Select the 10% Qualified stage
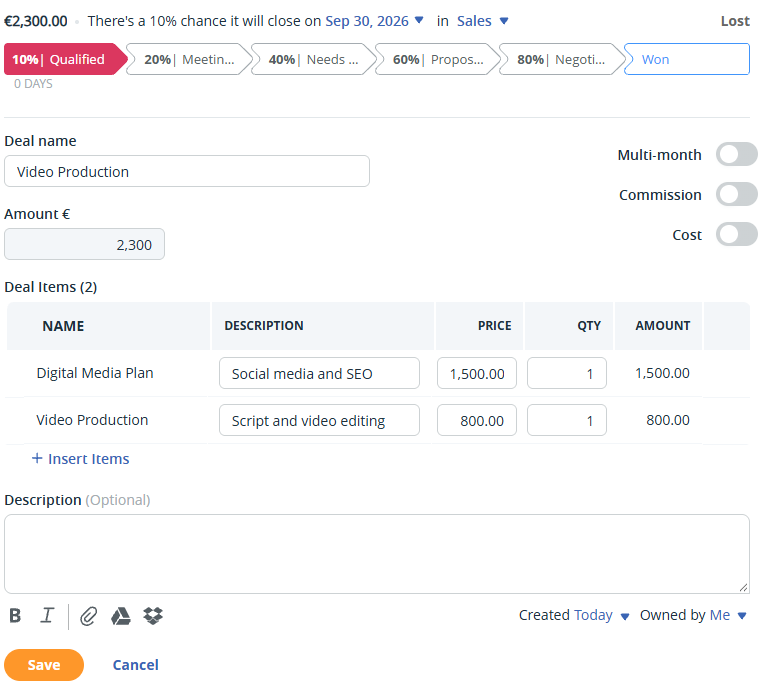Image resolution: width=761 pixels, height=694 pixels. click(x=66, y=59)
